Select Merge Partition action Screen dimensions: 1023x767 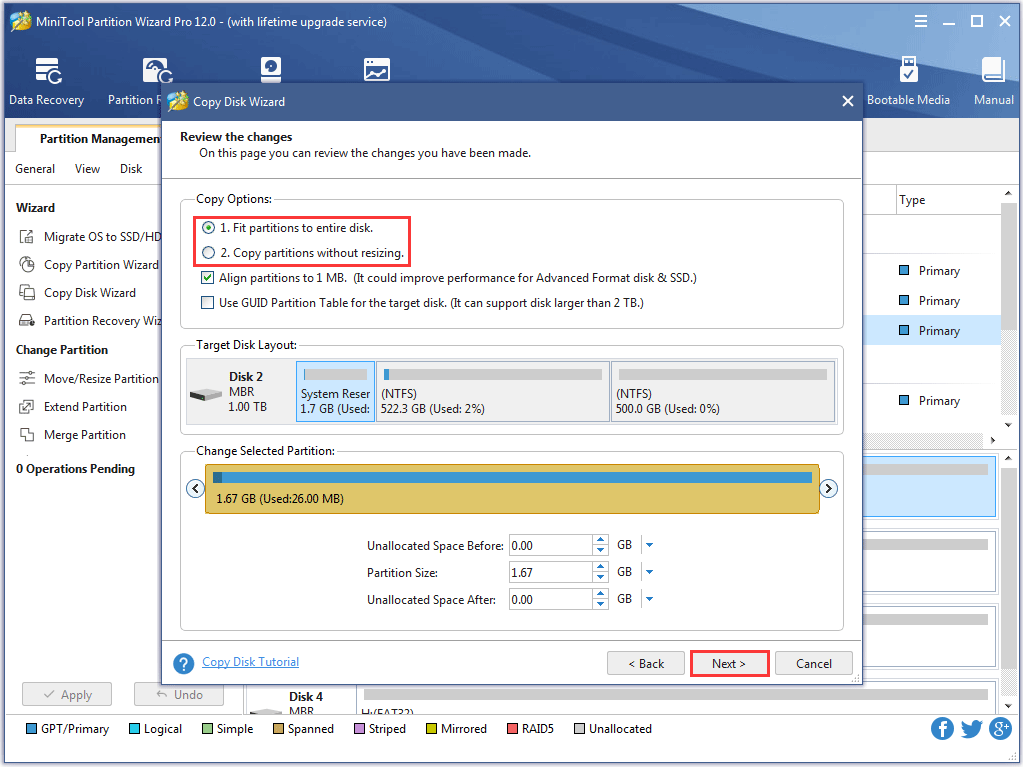[72, 435]
